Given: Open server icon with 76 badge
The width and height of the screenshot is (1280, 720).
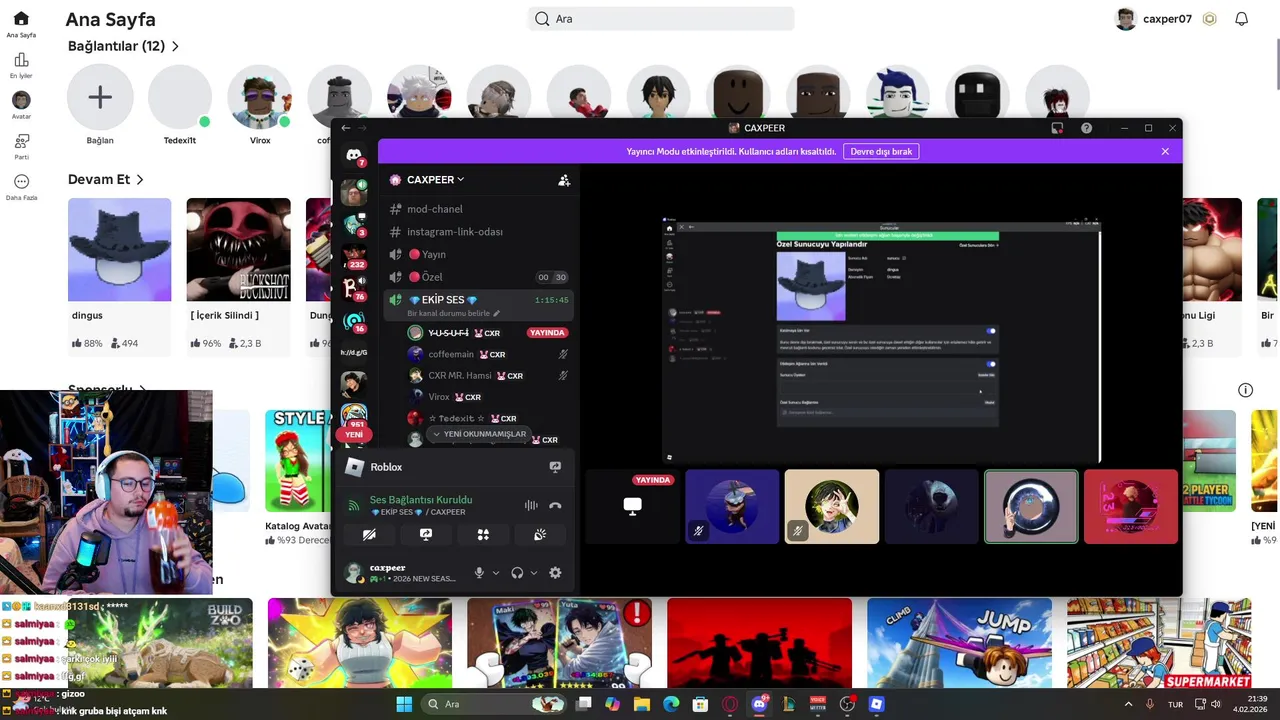Looking at the screenshot, I should click(354, 289).
